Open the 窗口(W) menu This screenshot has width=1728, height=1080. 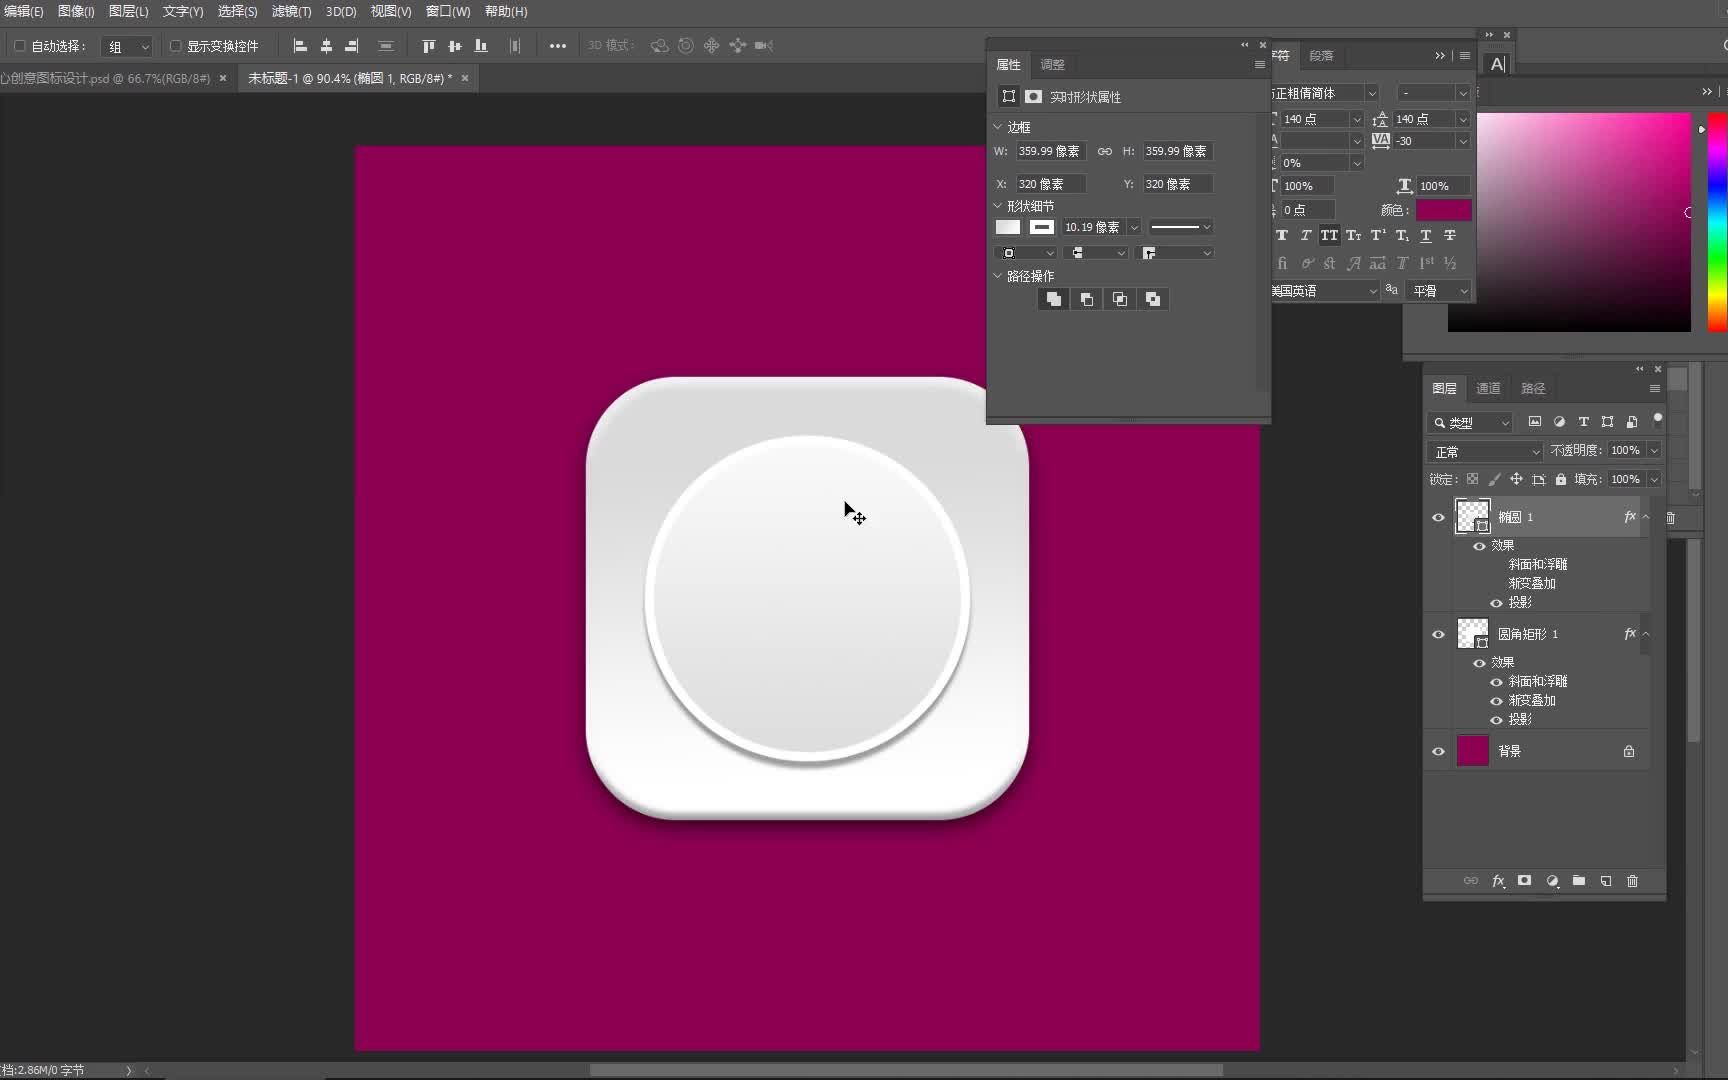pos(448,11)
